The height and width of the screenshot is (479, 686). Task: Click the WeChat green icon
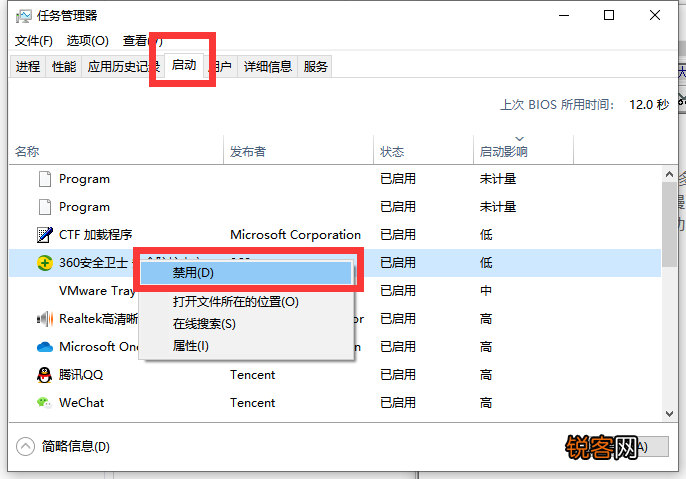[45, 402]
